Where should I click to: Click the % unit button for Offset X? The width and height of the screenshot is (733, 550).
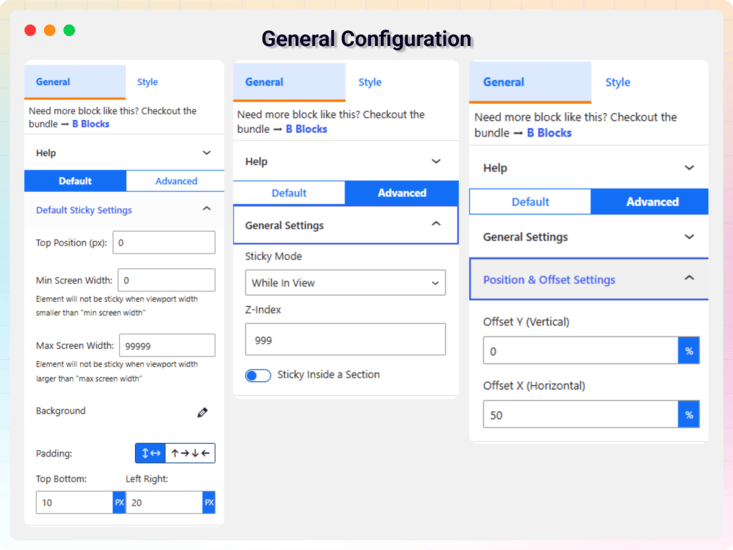(x=688, y=415)
